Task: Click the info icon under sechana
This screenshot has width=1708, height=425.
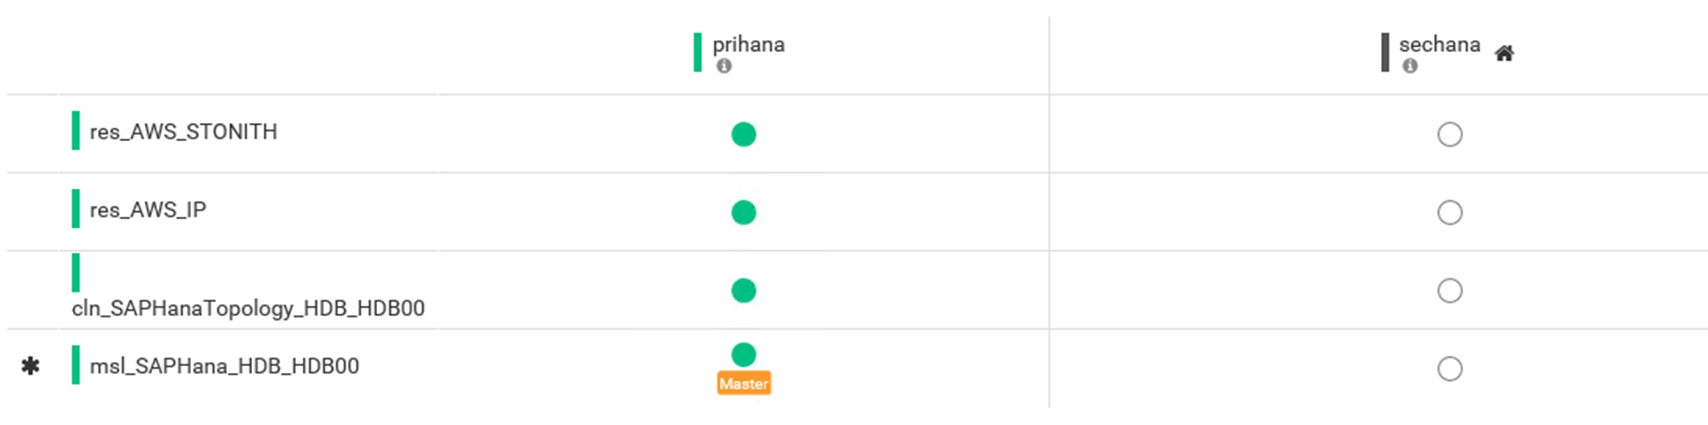Action: [x=1410, y=66]
